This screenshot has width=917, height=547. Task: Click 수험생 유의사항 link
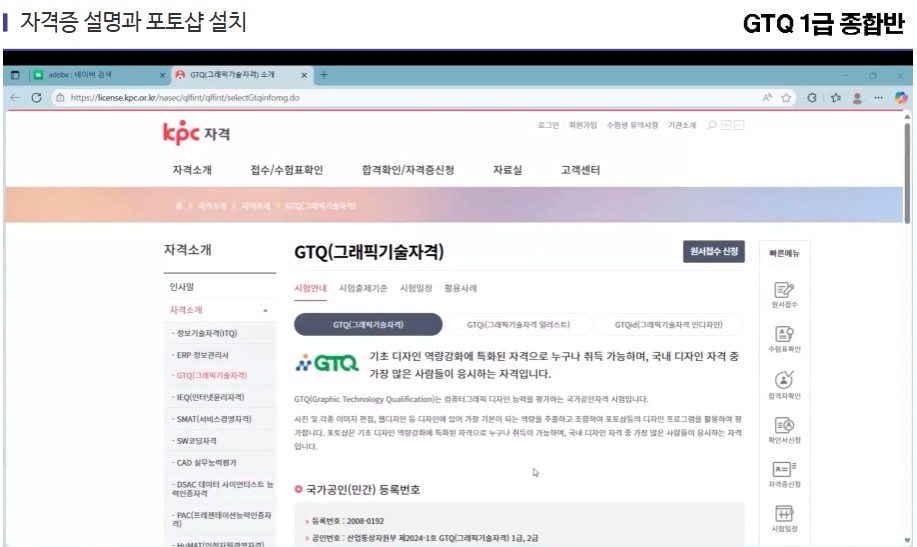point(632,125)
